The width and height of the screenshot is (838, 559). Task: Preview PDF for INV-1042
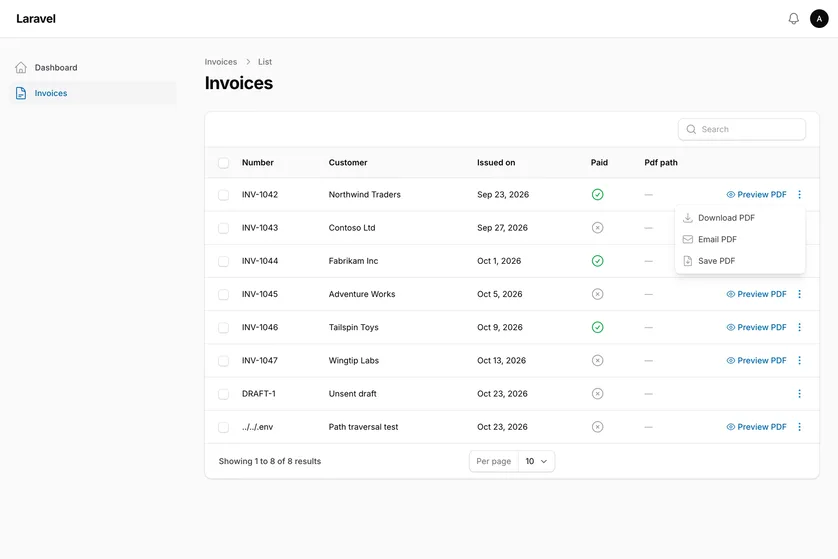click(756, 195)
